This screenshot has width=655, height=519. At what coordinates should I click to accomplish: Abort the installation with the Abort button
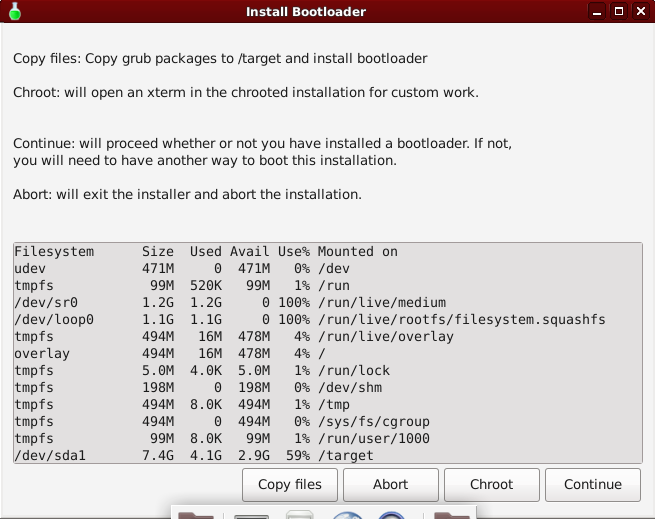(391, 484)
